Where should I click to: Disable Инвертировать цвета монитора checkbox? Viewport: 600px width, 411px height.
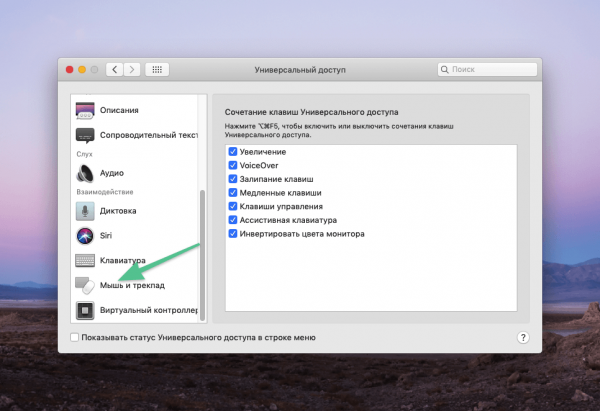(233, 233)
